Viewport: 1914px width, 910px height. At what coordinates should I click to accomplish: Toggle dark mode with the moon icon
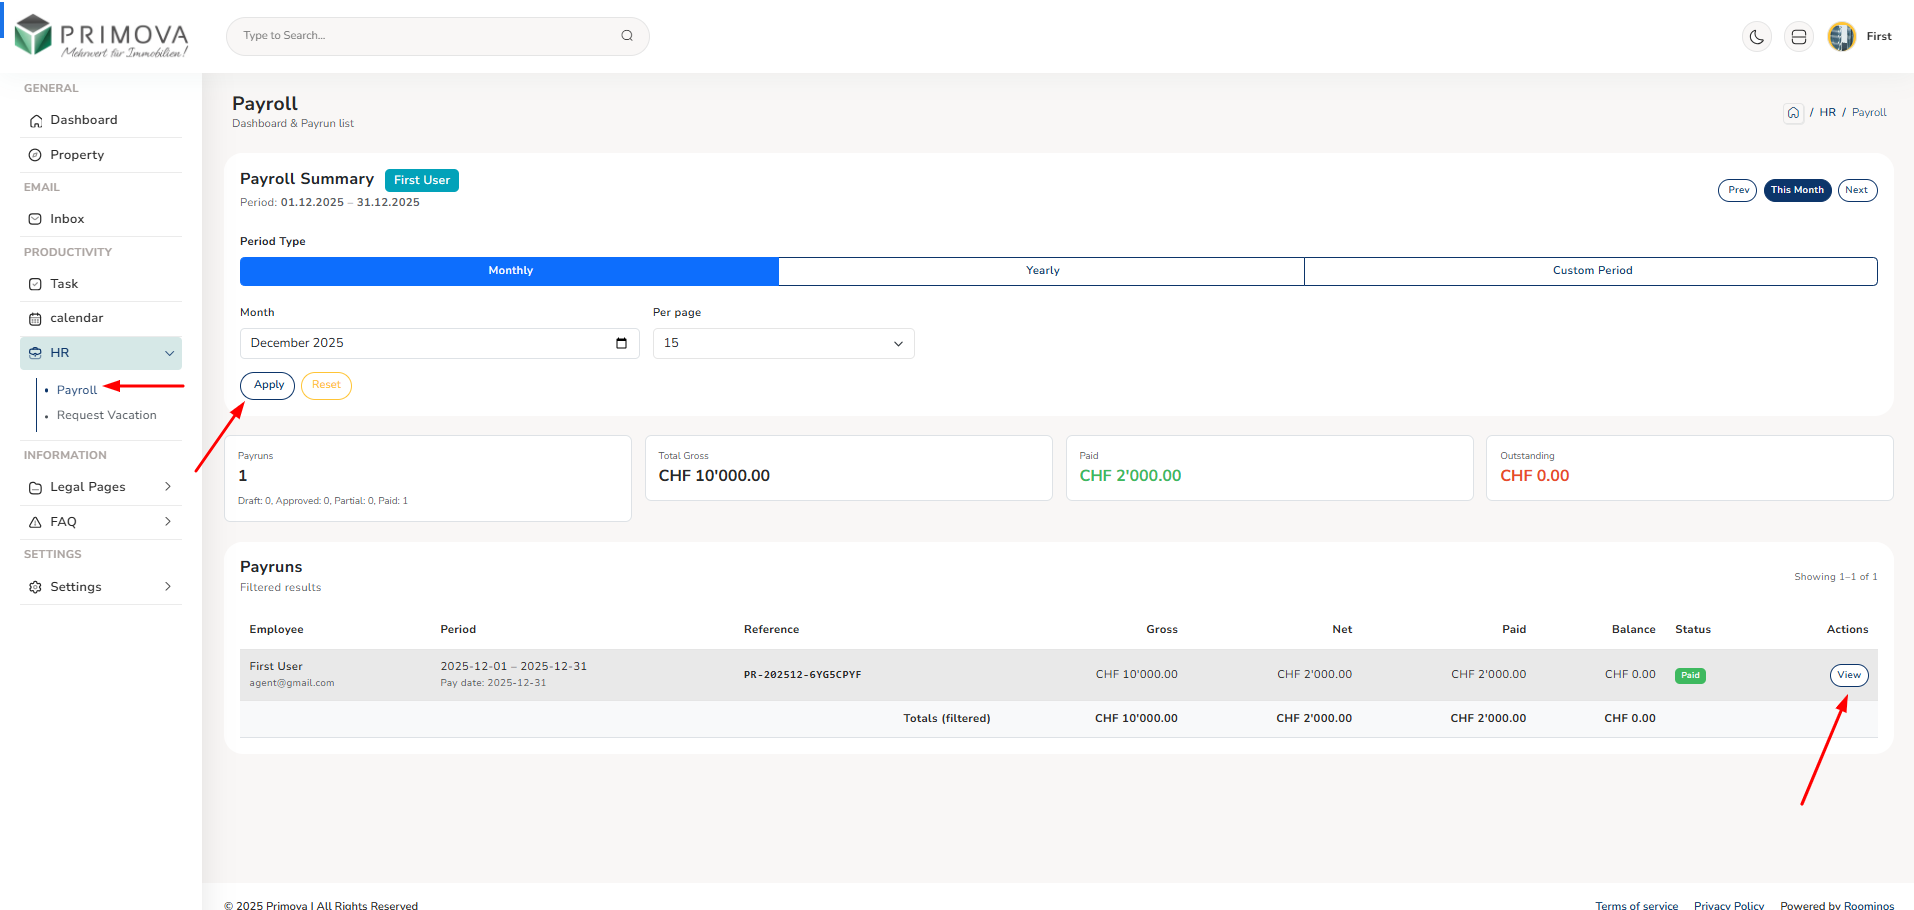click(1756, 37)
